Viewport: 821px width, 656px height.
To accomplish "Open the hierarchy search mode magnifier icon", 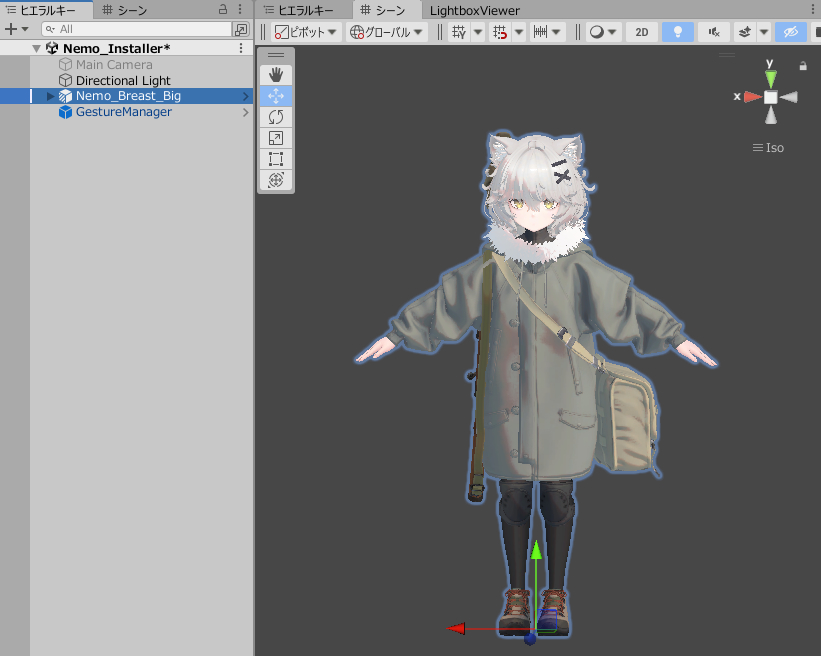I will [50, 29].
